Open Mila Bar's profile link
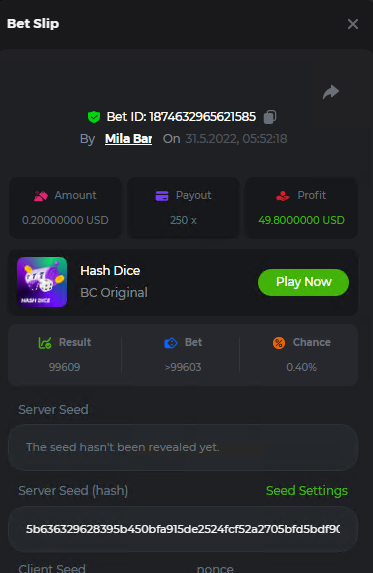Image resolution: width=373 pixels, height=573 pixels. (129, 139)
